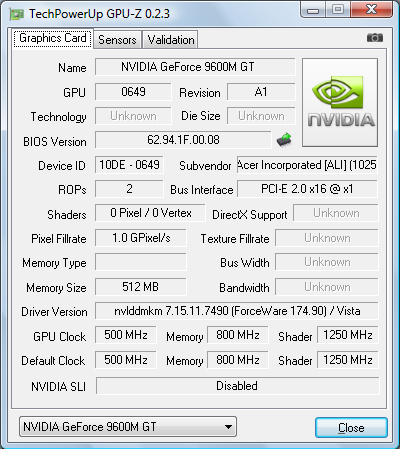Screen dimensions: 400x449
Task: Click the camera screenshot icon
Action: pos(375,38)
